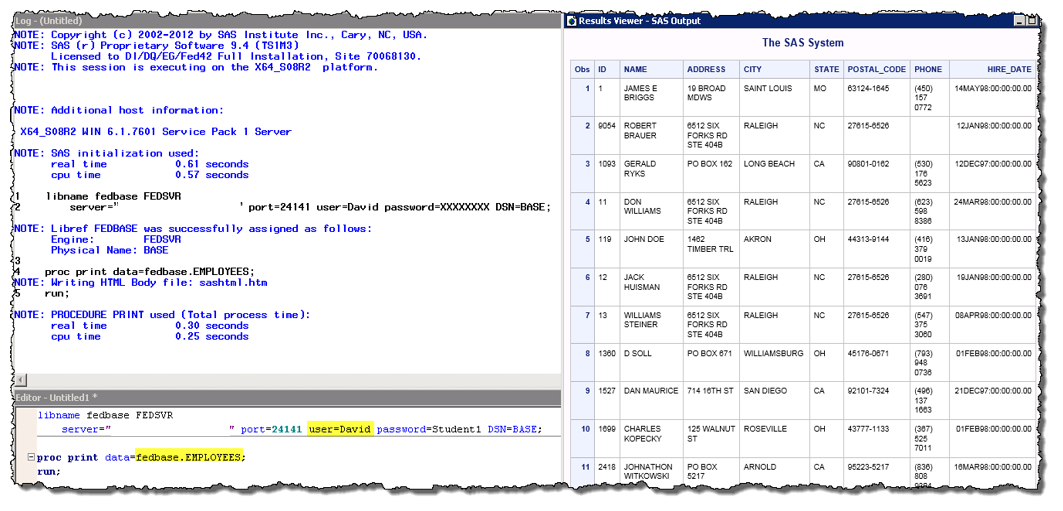Click the Results Viewer window icon
This screenshot has width=1063, height=511.
[x=571, y=21]
